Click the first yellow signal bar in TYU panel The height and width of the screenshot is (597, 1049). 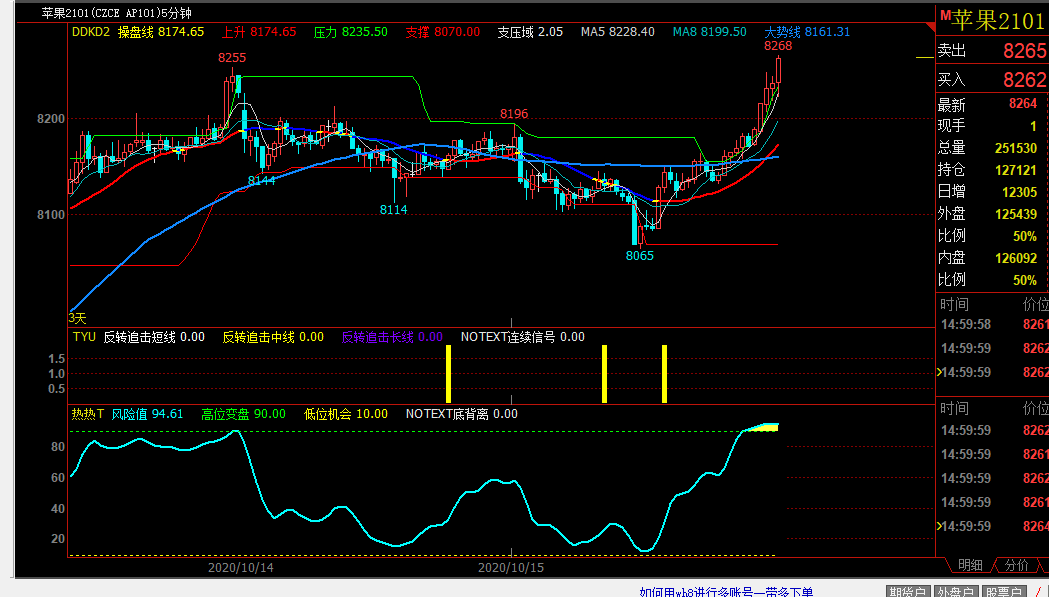click(x=449, y=374)
